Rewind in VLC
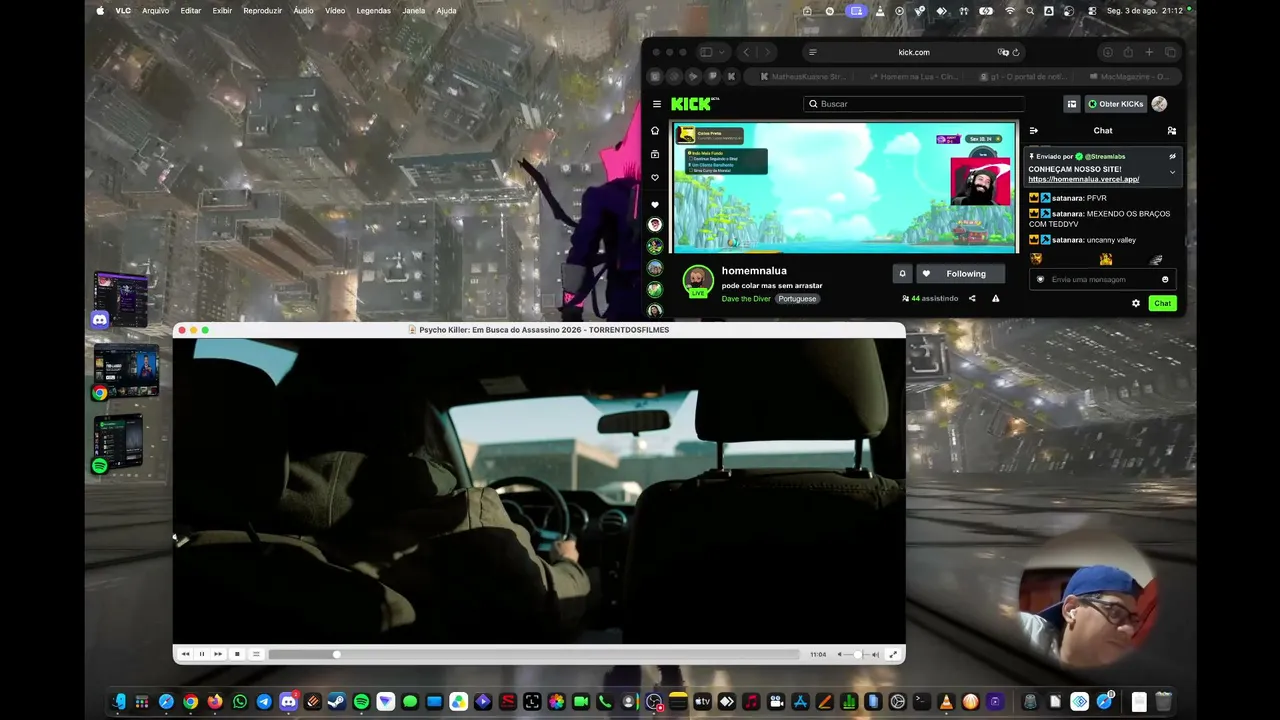Screen dimensions: 1280x720 (x=185, y=654)
